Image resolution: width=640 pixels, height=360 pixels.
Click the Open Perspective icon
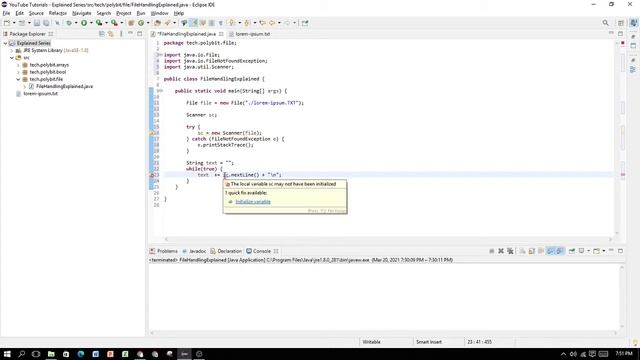(621, 23)
